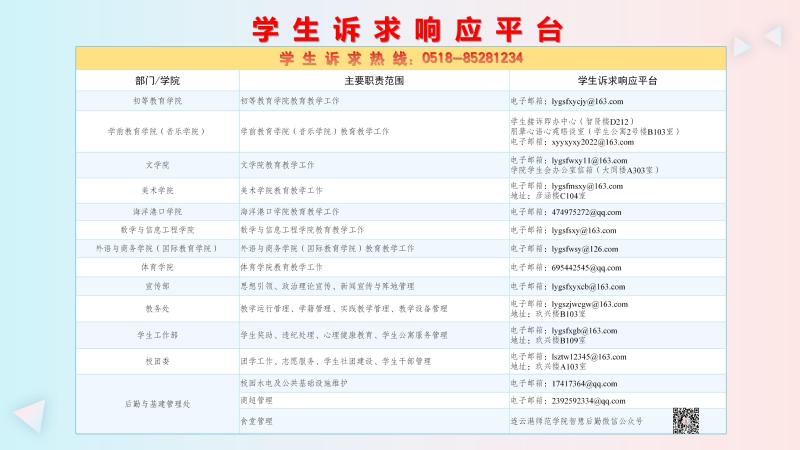Click the 教务处 department cell
The height and width of the screenshot is (450, 800).
click(157, 308)
